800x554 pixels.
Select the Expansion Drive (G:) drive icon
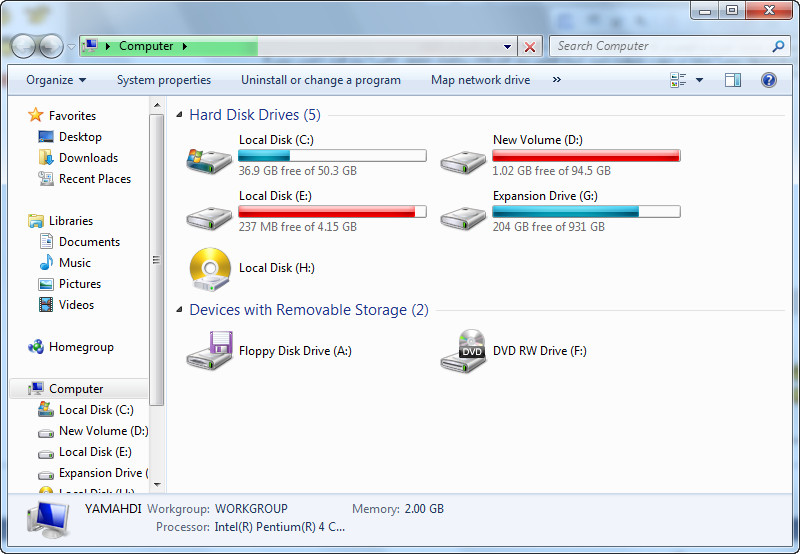coord(463,218)
